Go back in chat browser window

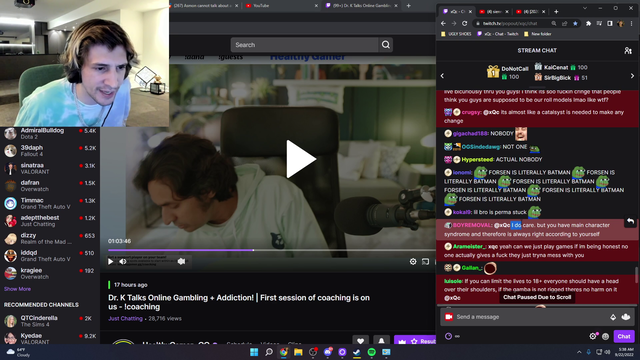[x=443, y=24]
